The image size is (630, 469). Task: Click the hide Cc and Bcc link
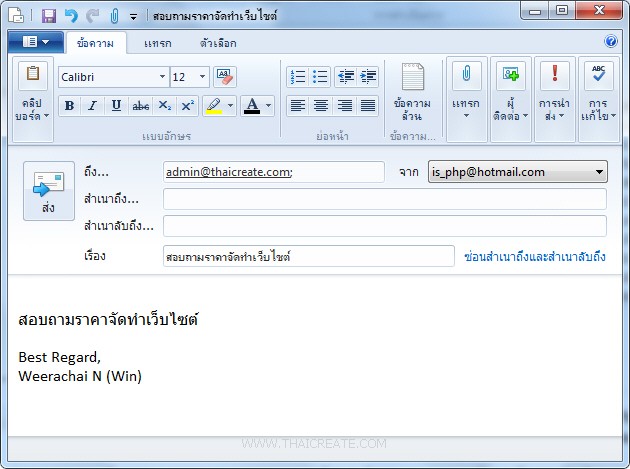pos(535,256)
